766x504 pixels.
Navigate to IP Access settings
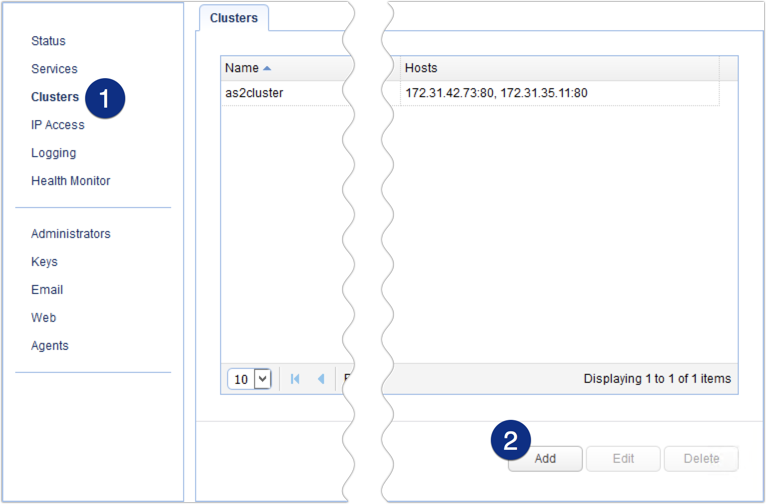coord(58,125)
